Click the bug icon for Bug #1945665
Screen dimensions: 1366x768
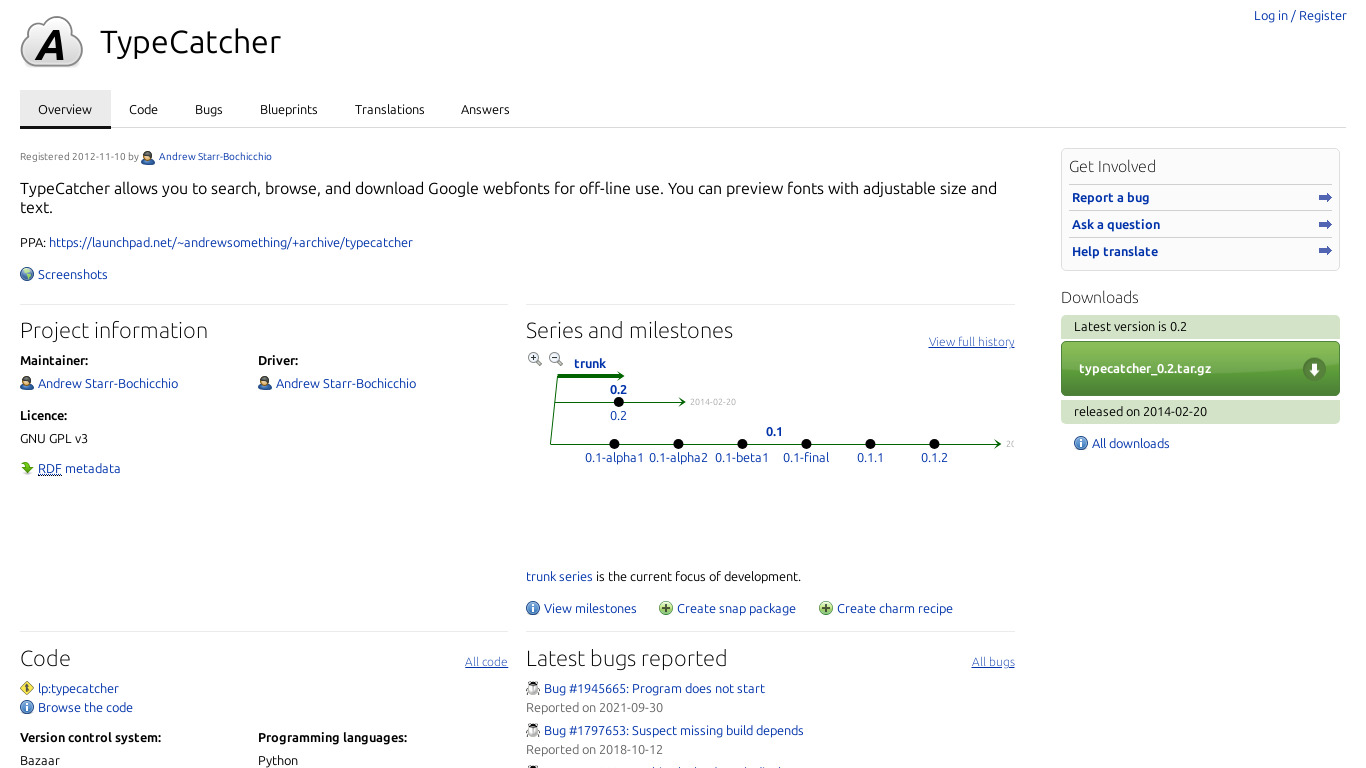click(533, 688)
